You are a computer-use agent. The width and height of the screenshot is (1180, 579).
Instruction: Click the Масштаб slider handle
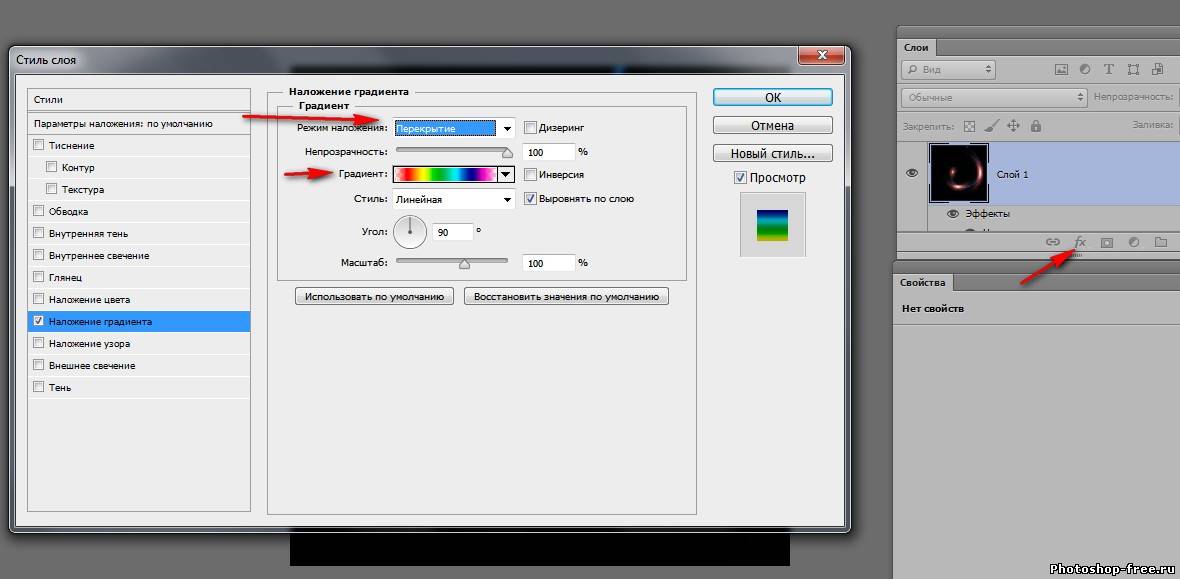[464, 264]
